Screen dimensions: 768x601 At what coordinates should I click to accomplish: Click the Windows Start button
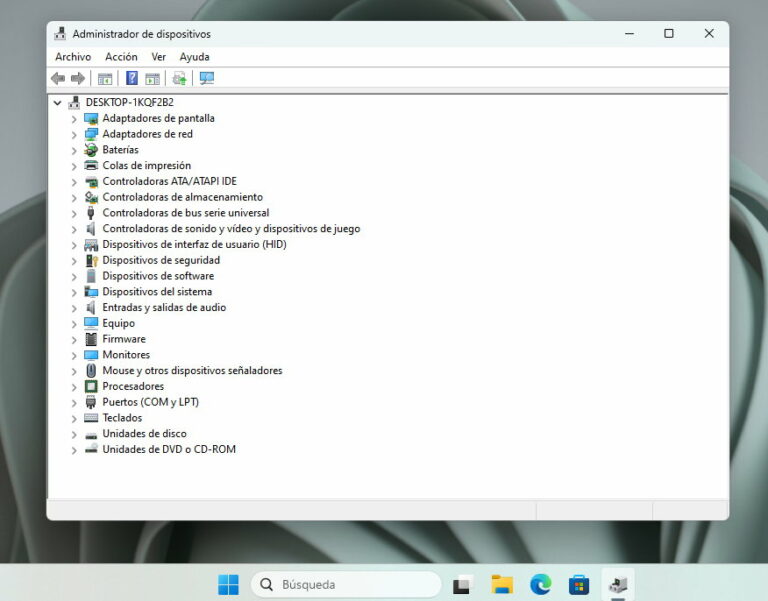click(228, 584)
